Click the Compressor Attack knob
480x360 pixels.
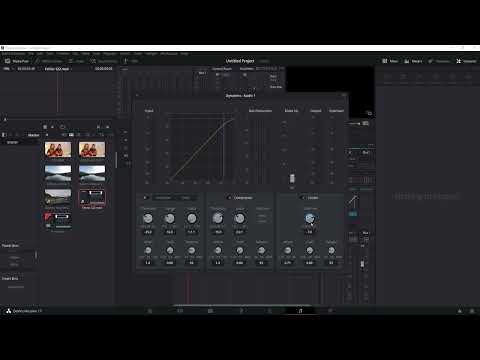218,250
